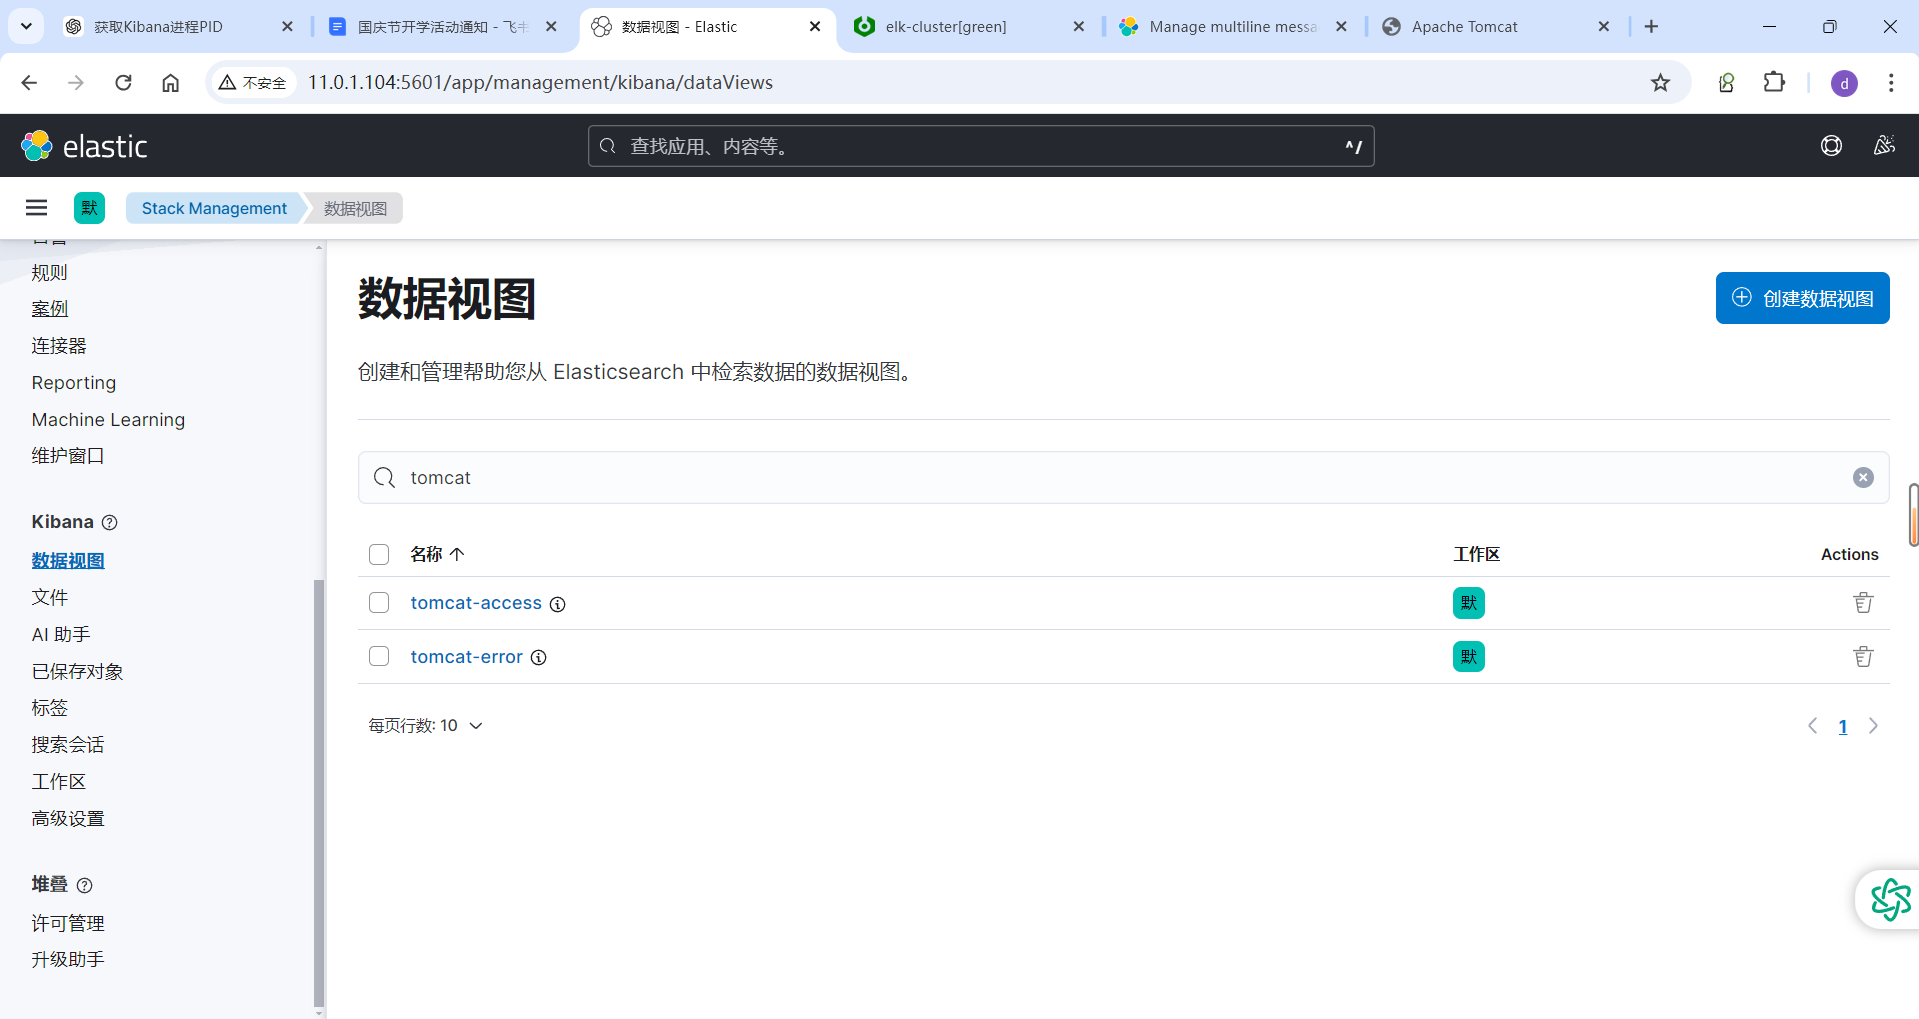The image size is (1919, 1019).
Task: Sort by the 名称 column header
Action: pyautogui.click(x=437, y=554)
